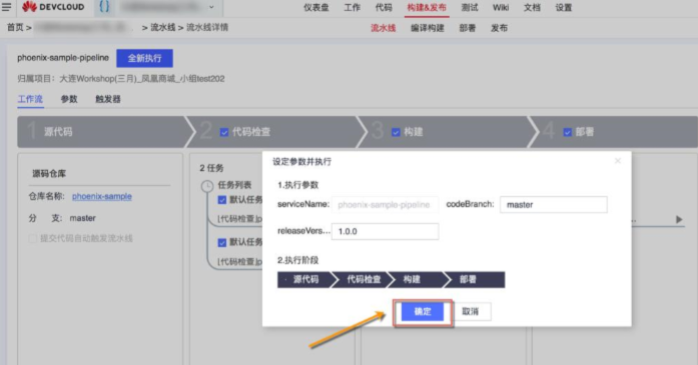
Task: Click the 2 任务 text
Action: point(211,168)
